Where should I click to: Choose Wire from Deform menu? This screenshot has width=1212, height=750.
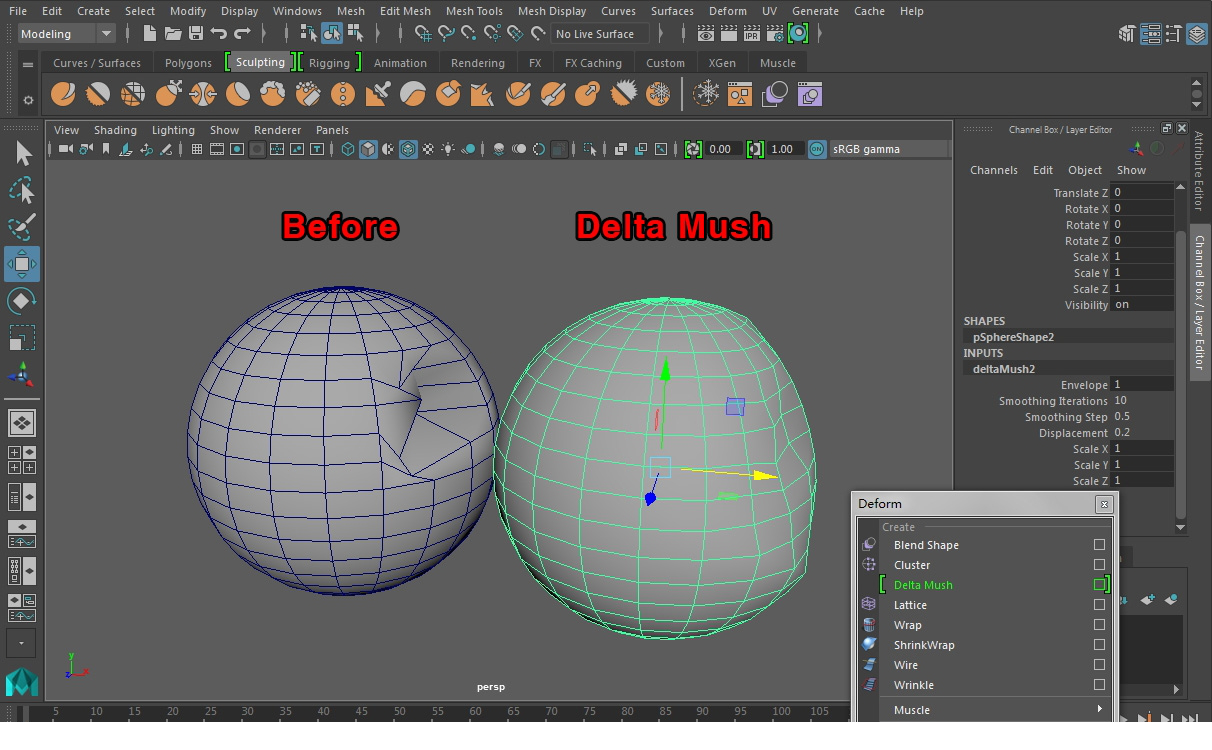[906, 665]
